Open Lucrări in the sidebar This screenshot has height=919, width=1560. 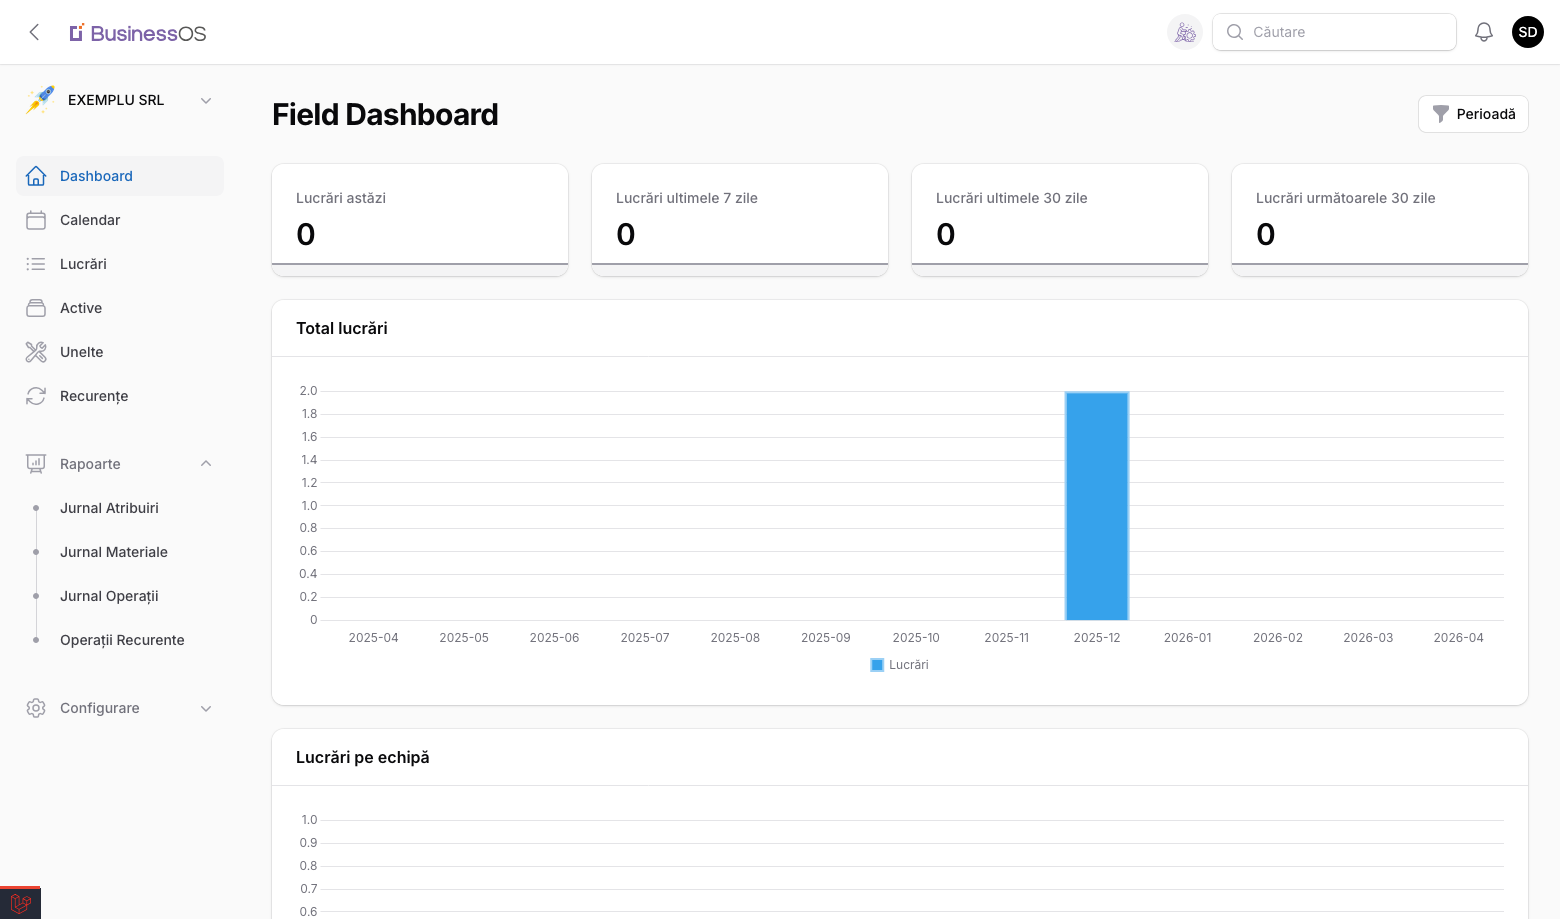tap(83, 264)
